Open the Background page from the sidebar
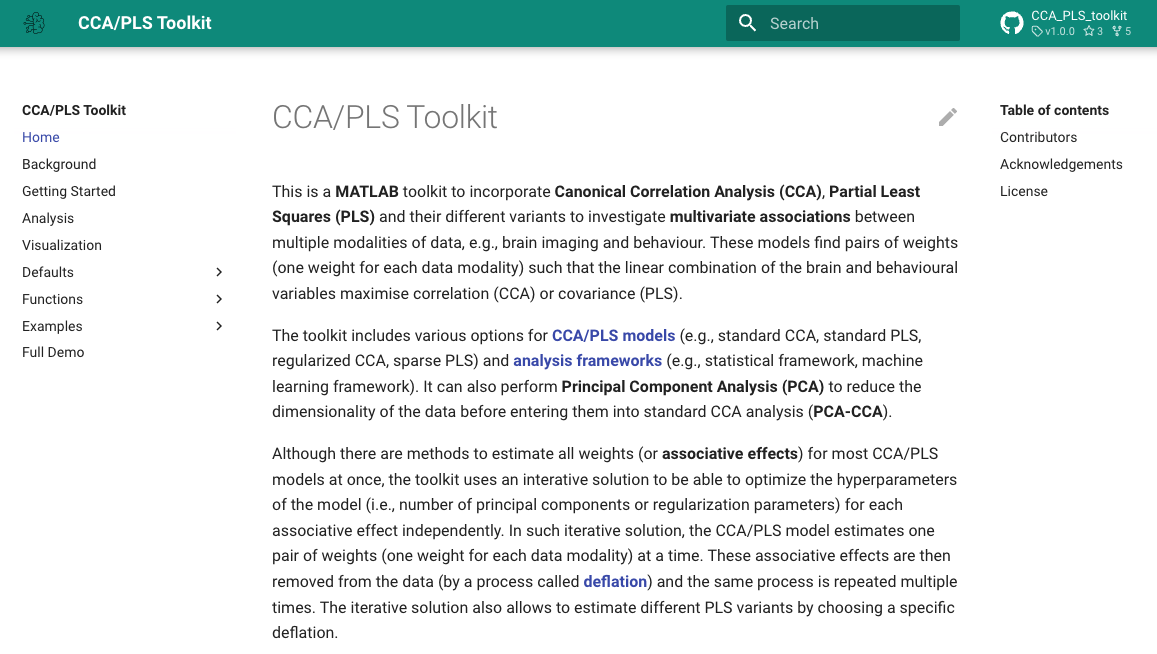1157x654 pixels. coord(59,164)
